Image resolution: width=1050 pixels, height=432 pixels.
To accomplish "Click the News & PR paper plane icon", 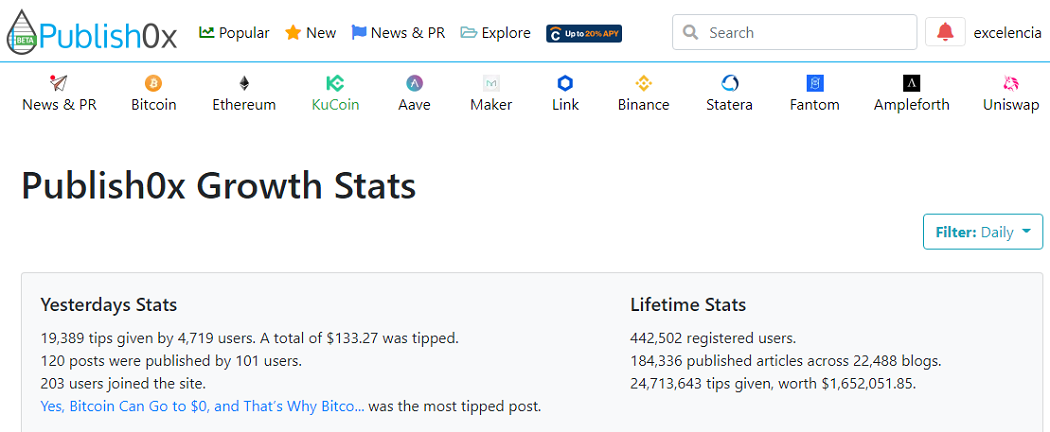I will [x=59, y=83].
